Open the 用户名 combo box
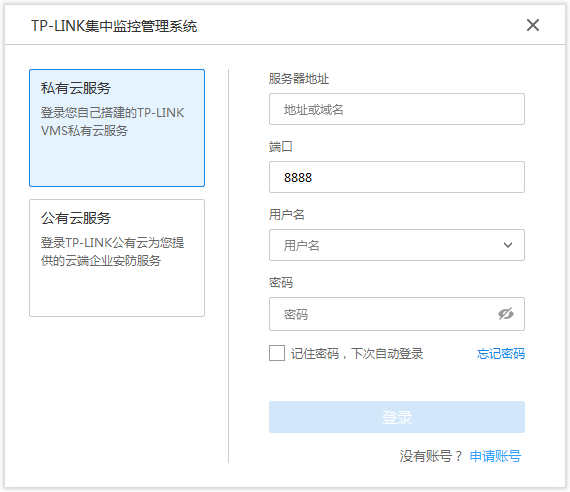 397,245
